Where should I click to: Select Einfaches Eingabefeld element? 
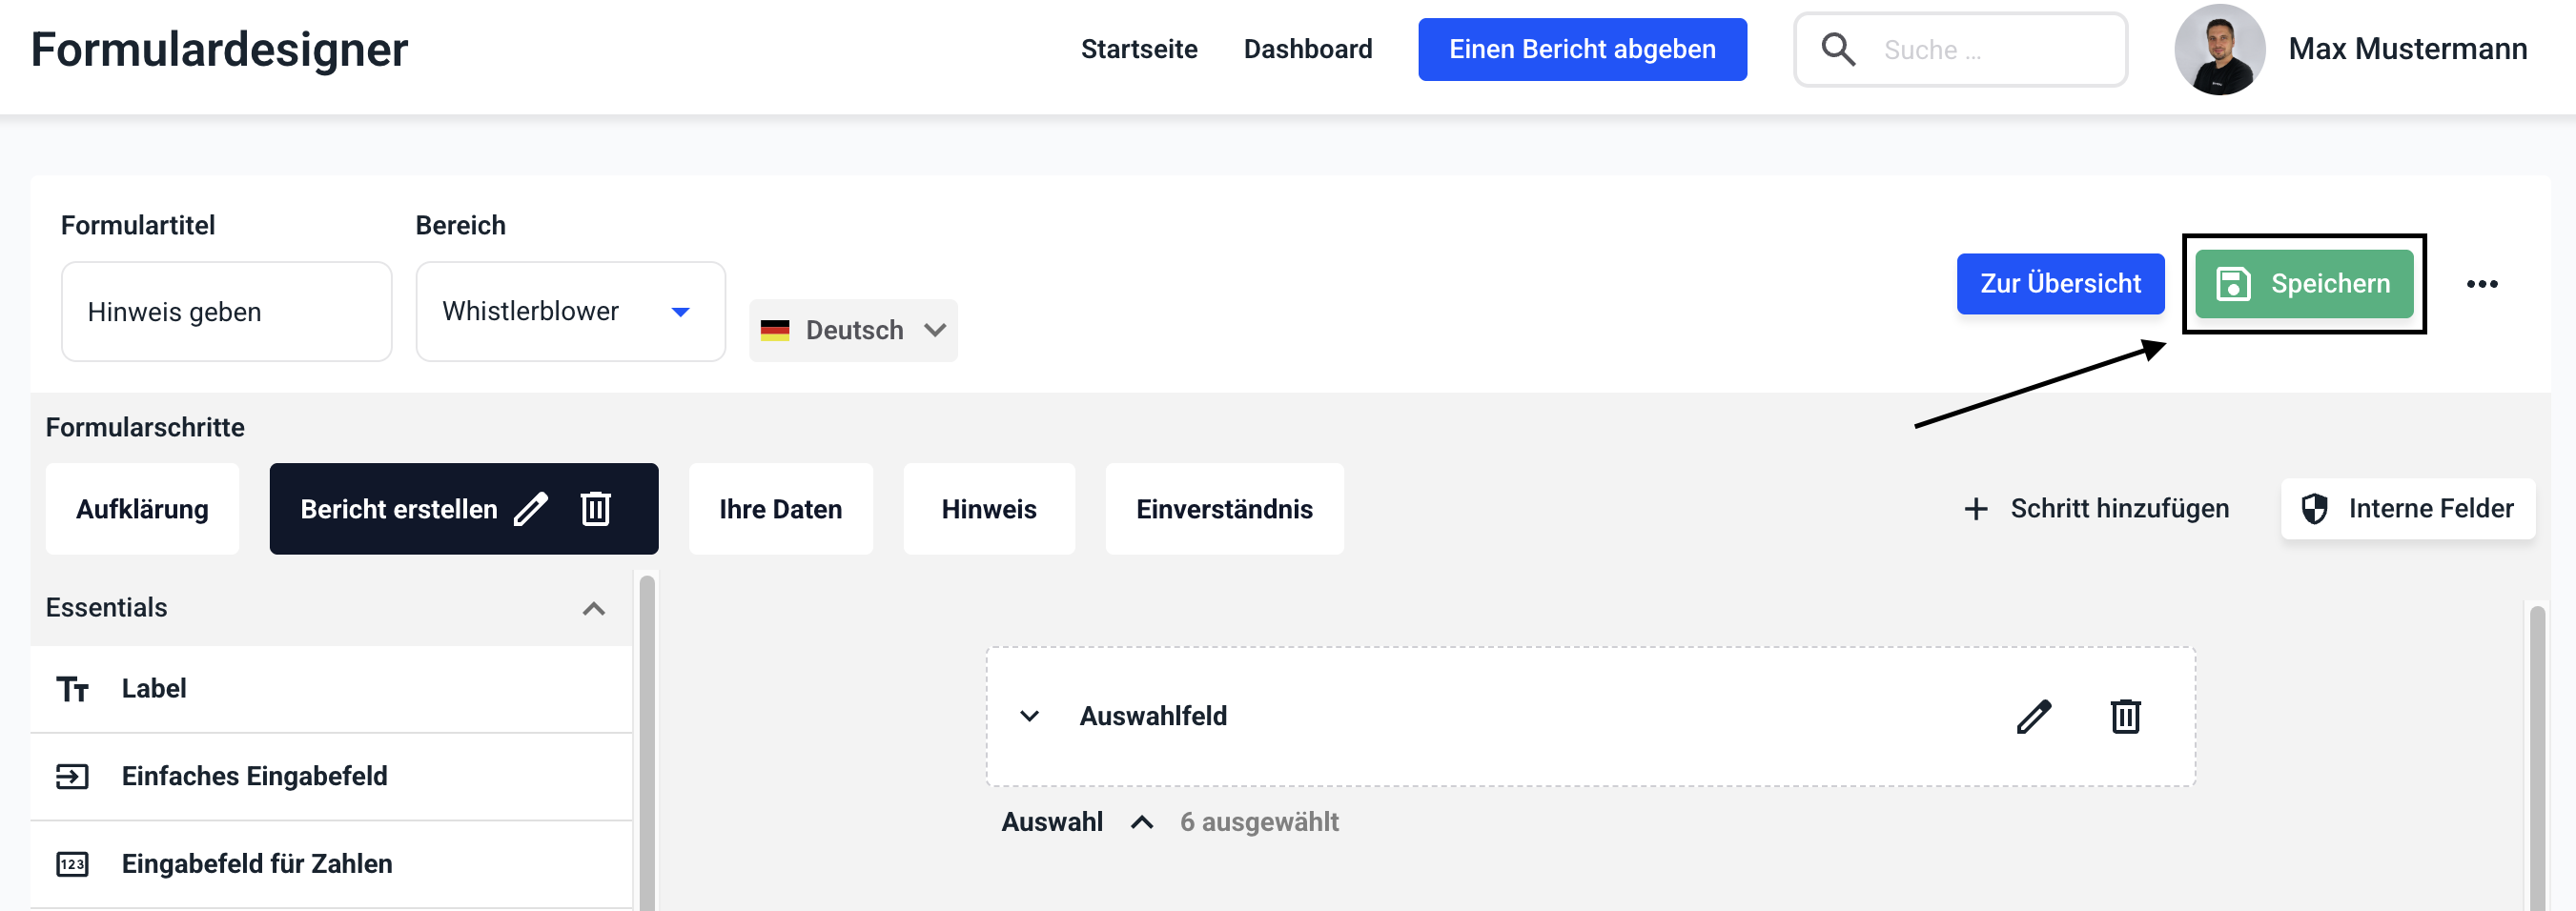point(254,776)
